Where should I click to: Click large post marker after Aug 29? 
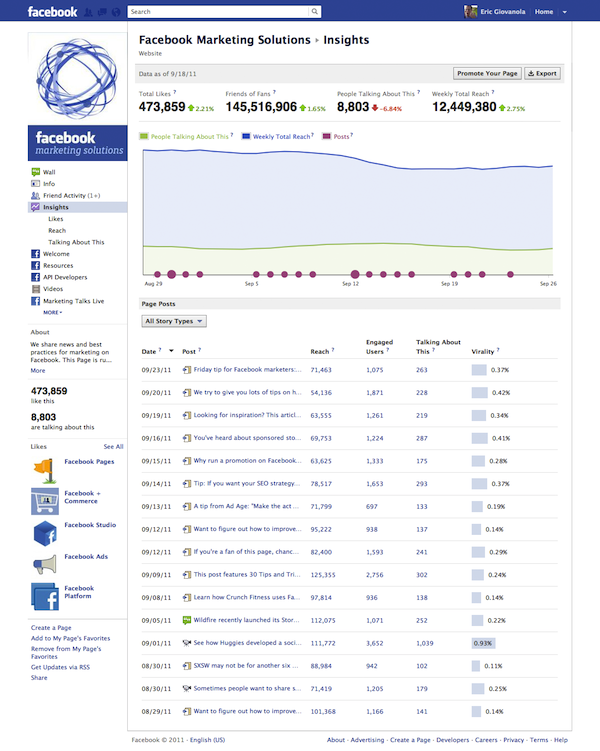click(171, 274)
